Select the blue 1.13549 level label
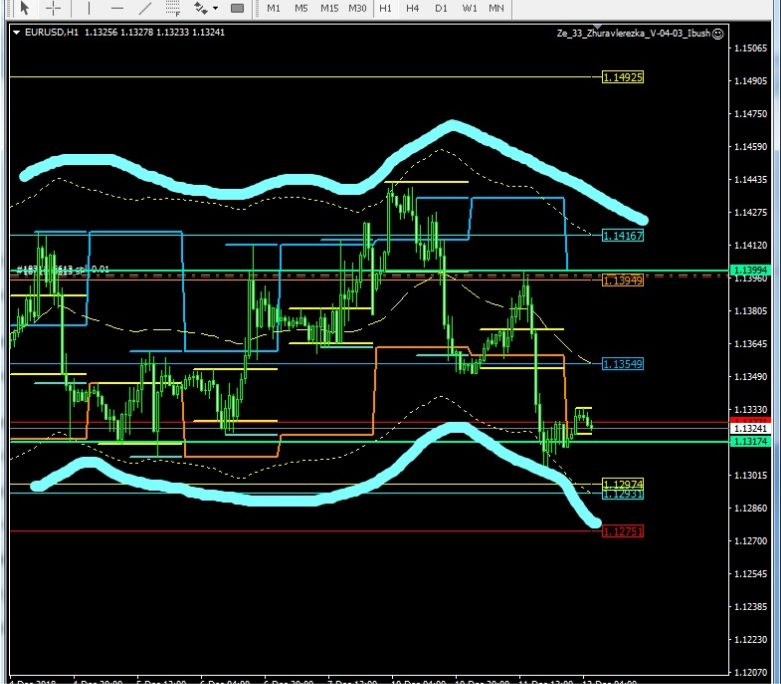Viewport: 781px width, 684px height. tap(623, 364)
